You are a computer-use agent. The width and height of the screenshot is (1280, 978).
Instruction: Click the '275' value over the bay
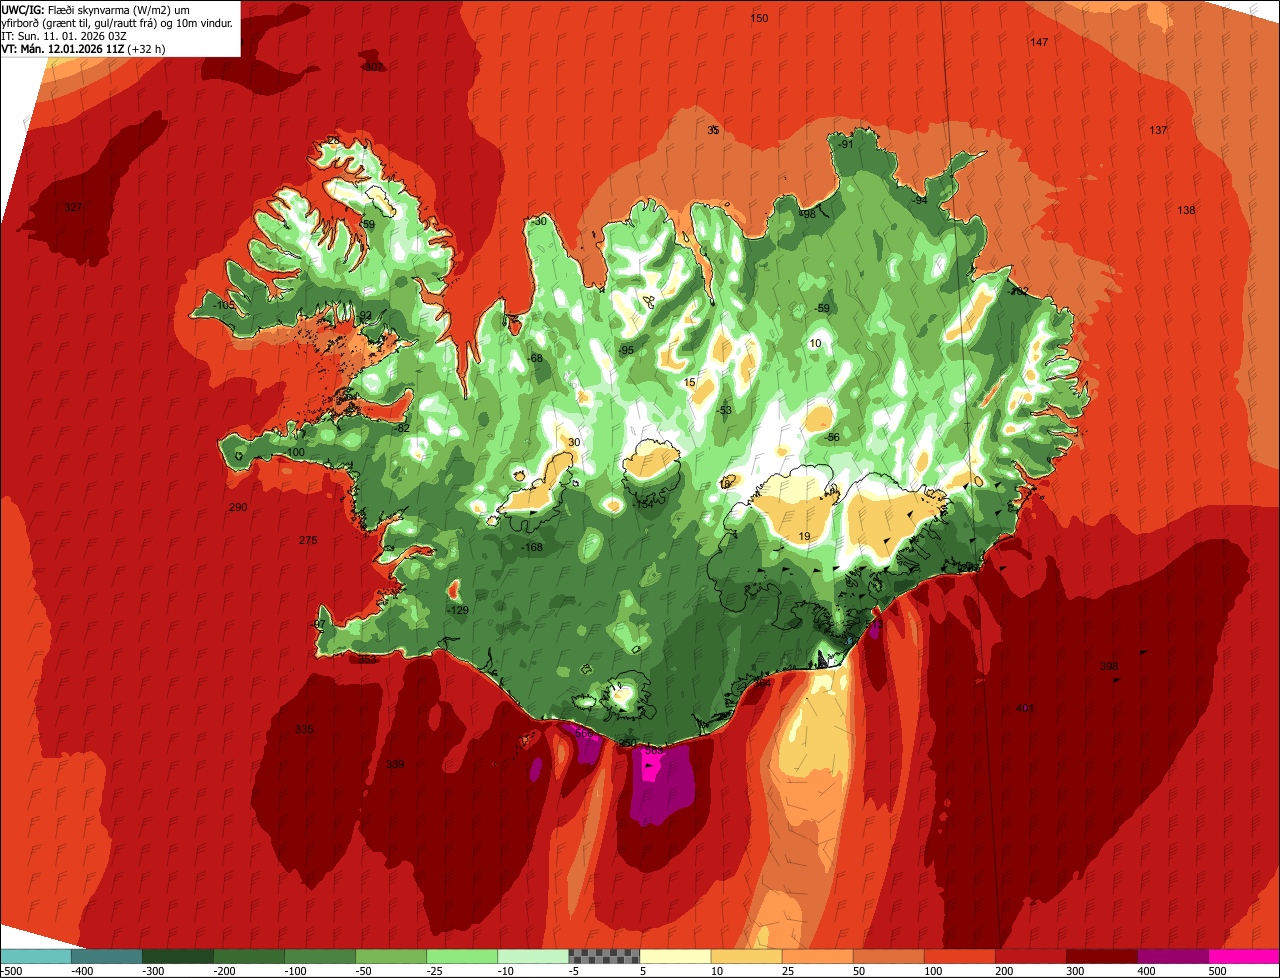(x=308, y=540)
